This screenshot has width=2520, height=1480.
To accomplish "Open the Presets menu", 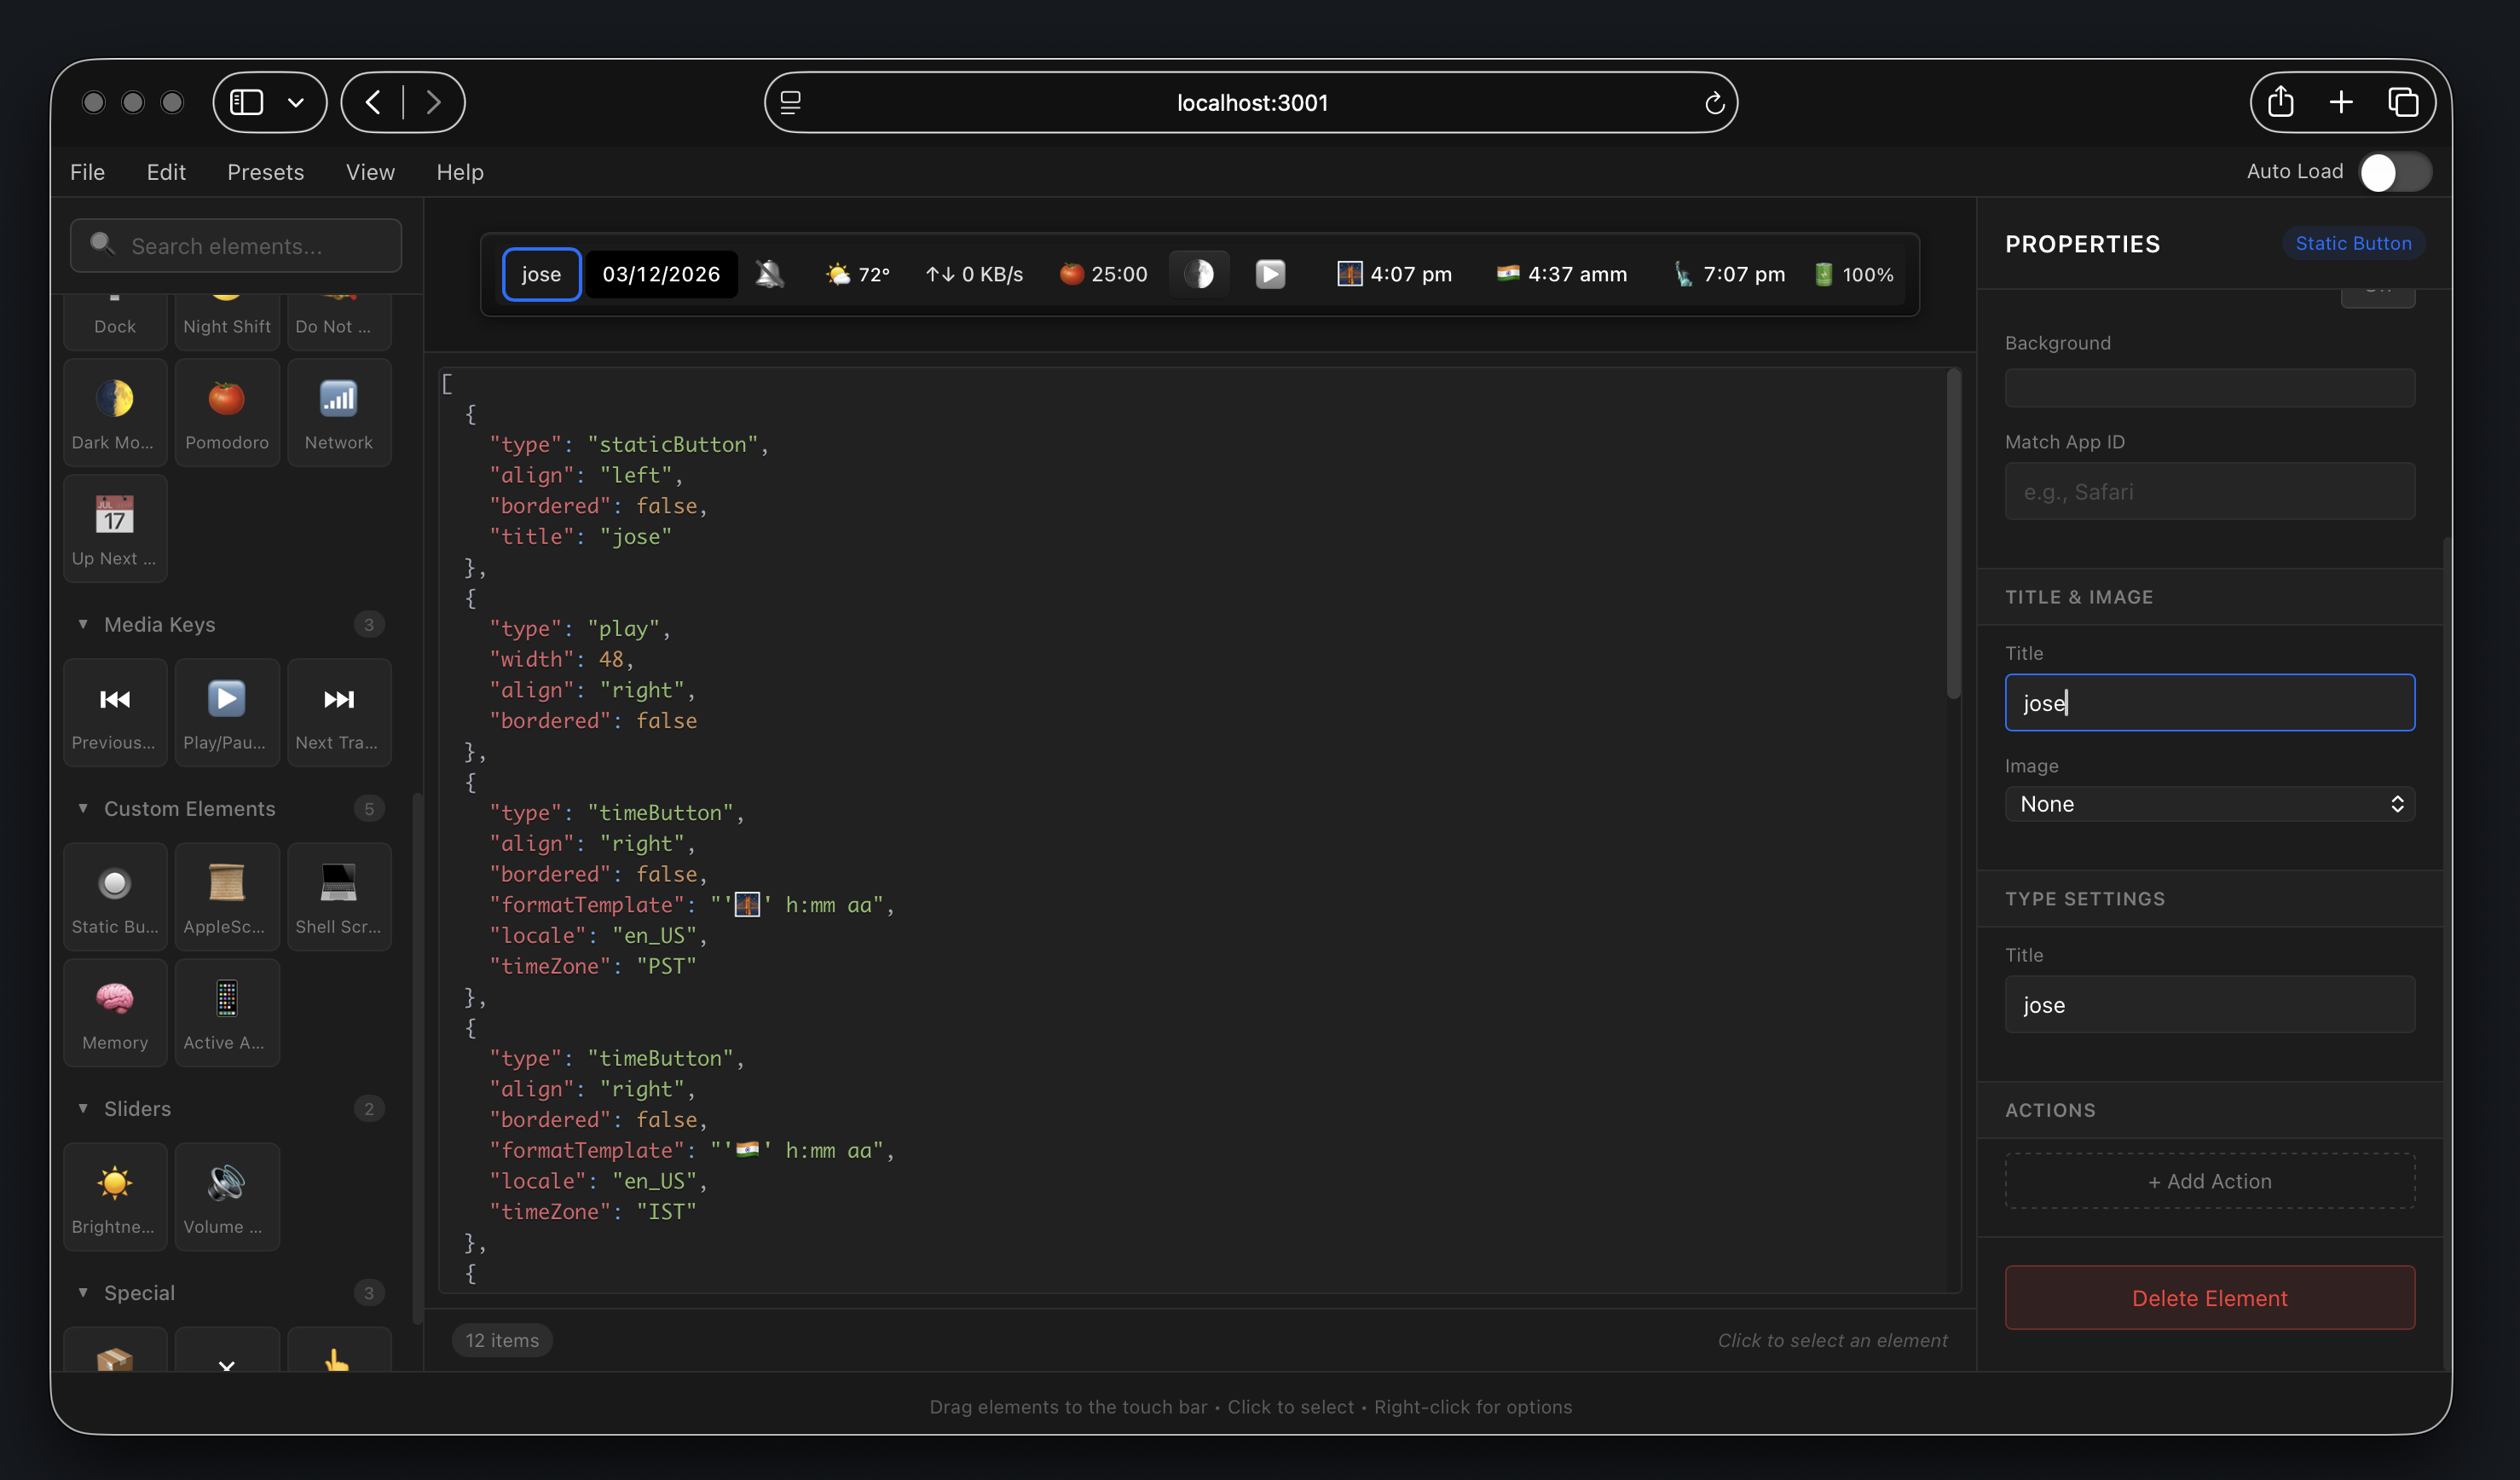I will click(265, 172).
